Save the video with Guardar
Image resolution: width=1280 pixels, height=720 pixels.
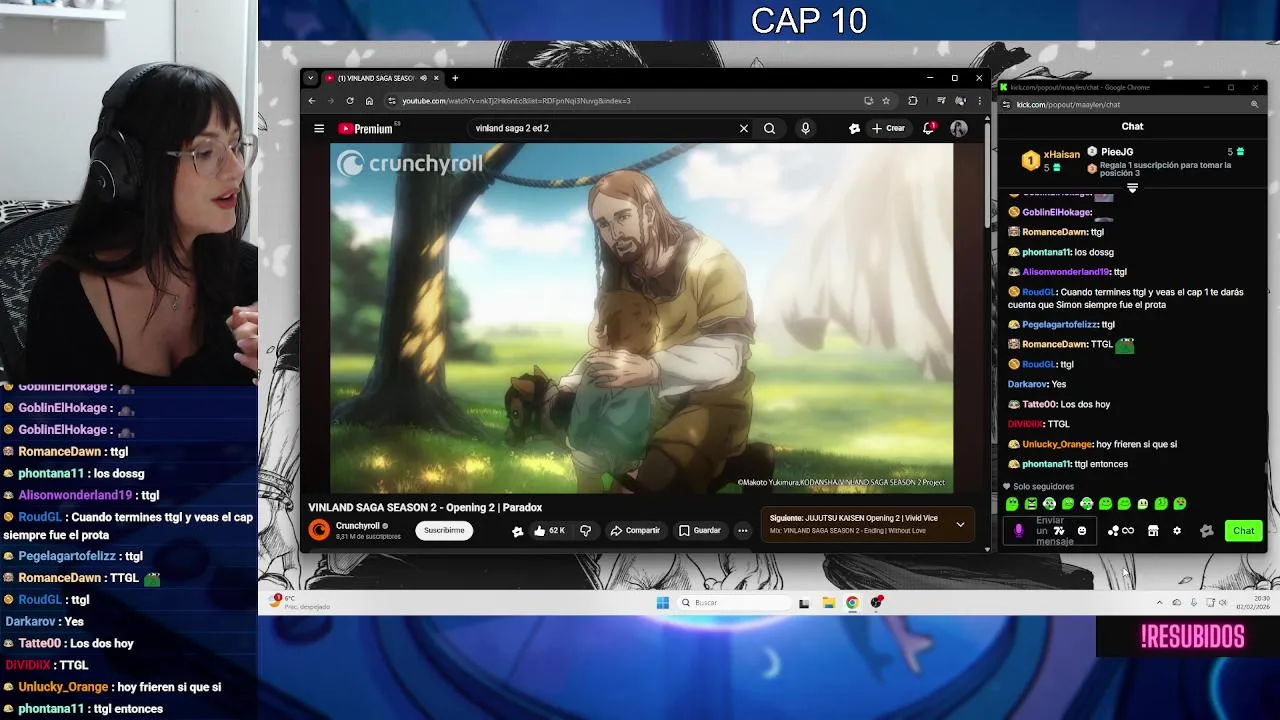[x=700, y=530]
